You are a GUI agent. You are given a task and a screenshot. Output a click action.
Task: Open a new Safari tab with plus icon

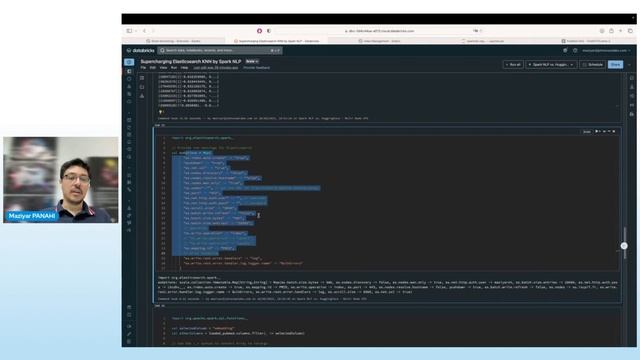(x=620, y=31)
